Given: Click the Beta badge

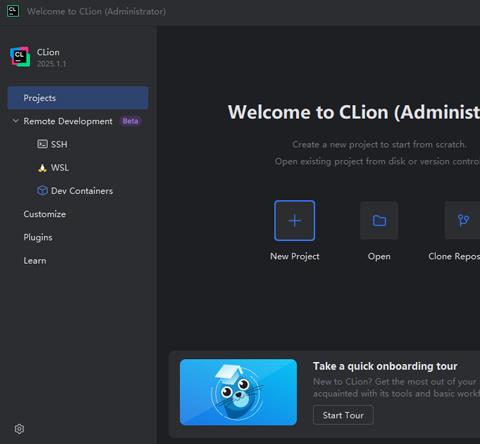Looking at the screenshot, I should (130, 121).
